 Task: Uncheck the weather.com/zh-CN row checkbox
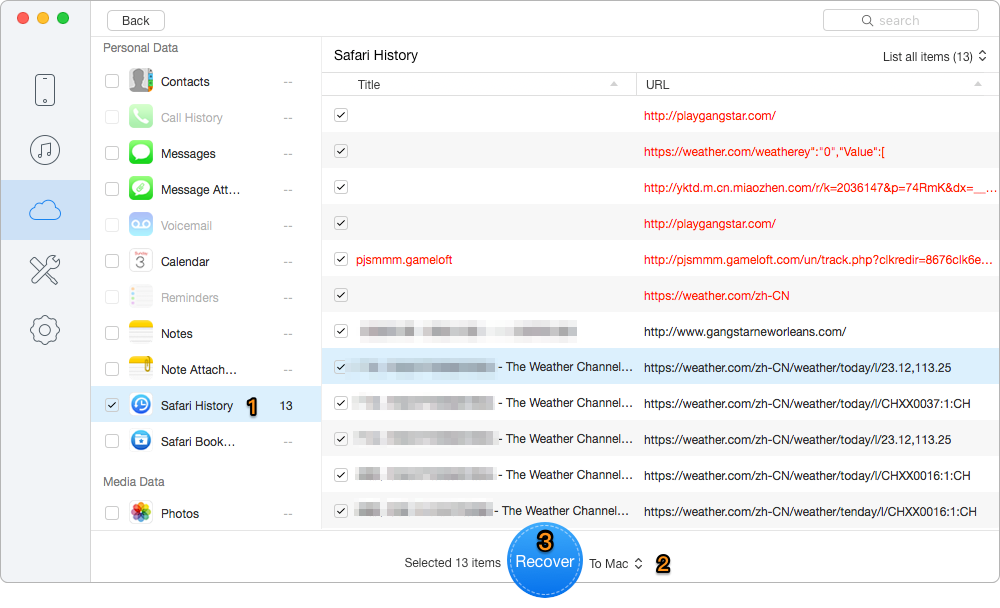(341, 295)
